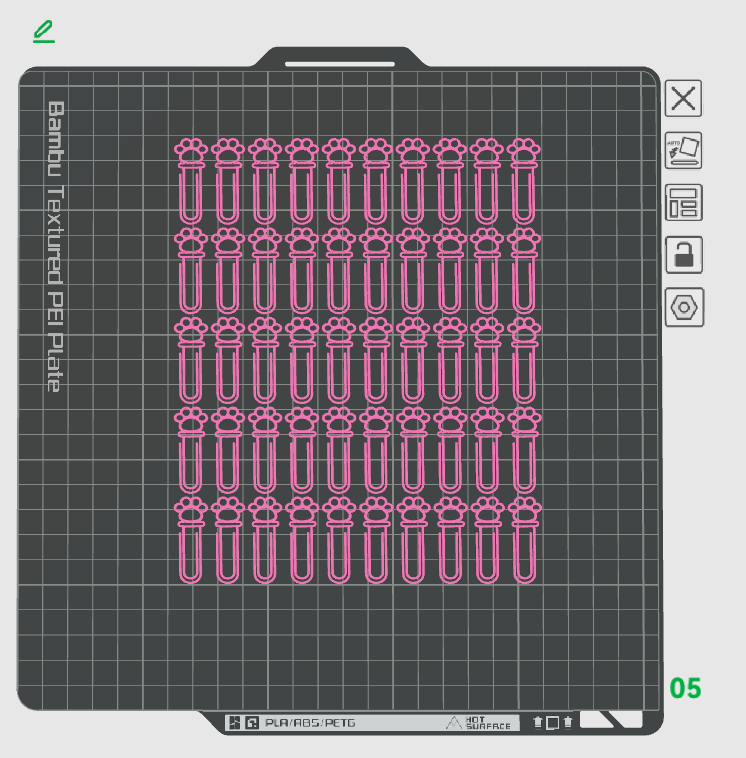Click the Bambu Textured PEI Plate label
The width and height of the screenshot is (746, 758).
click(55, 247)
